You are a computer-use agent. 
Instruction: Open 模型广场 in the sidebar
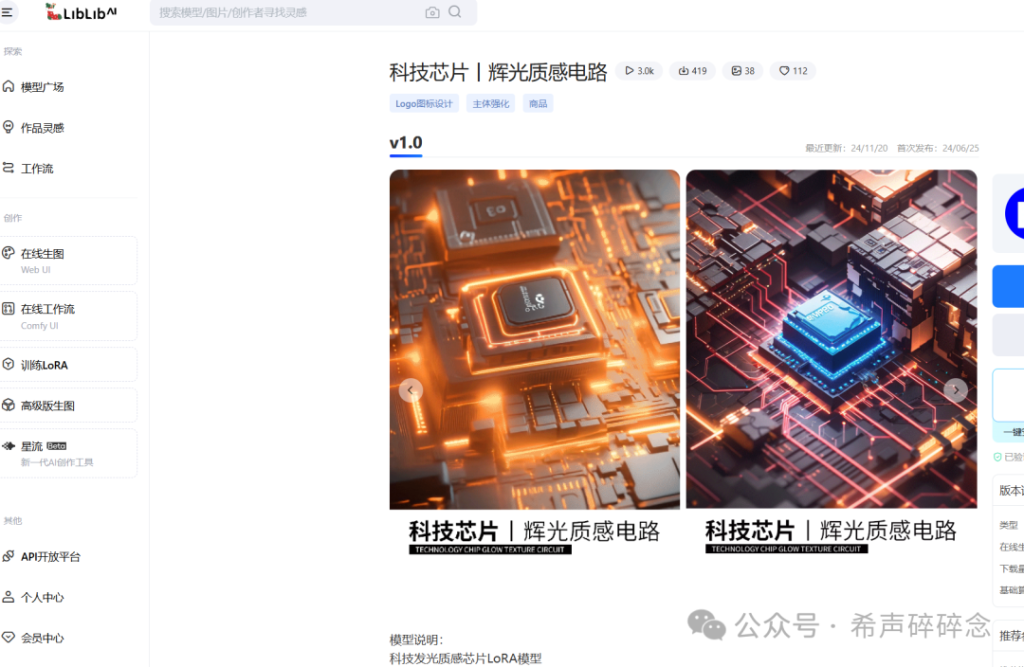[x=42, y=87]
